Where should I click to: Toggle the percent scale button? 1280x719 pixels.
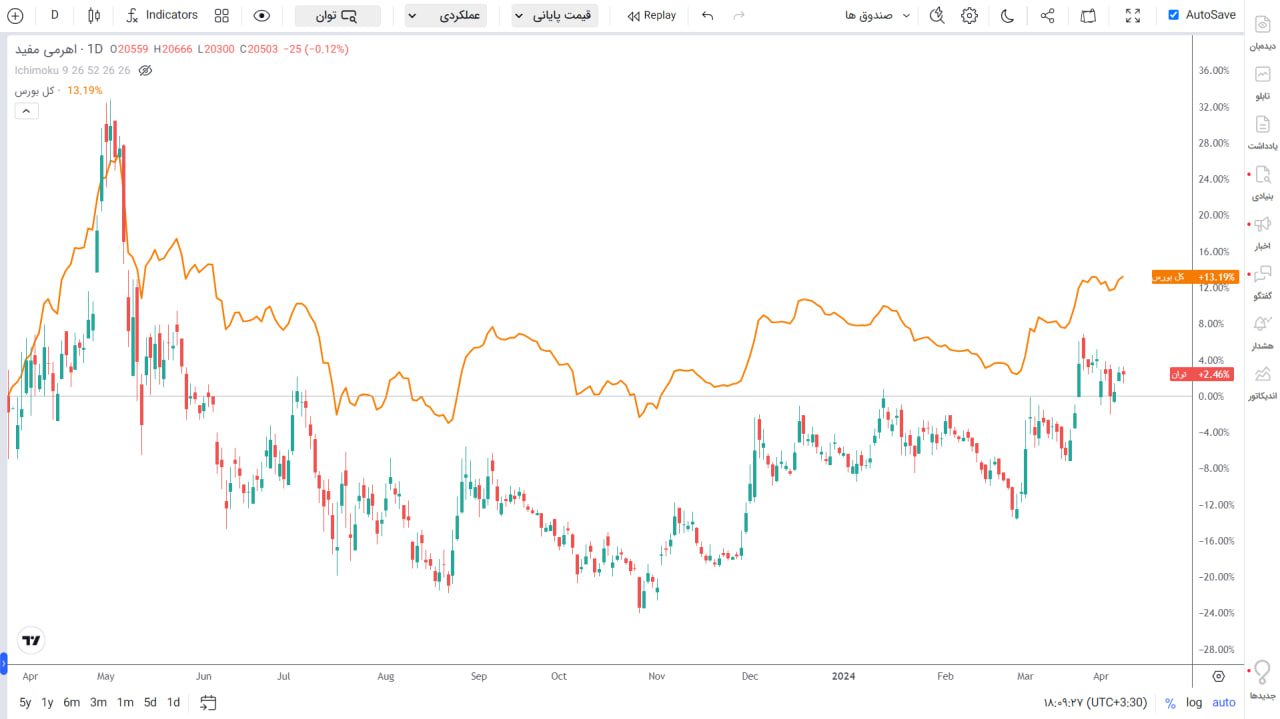(1170, 703)
